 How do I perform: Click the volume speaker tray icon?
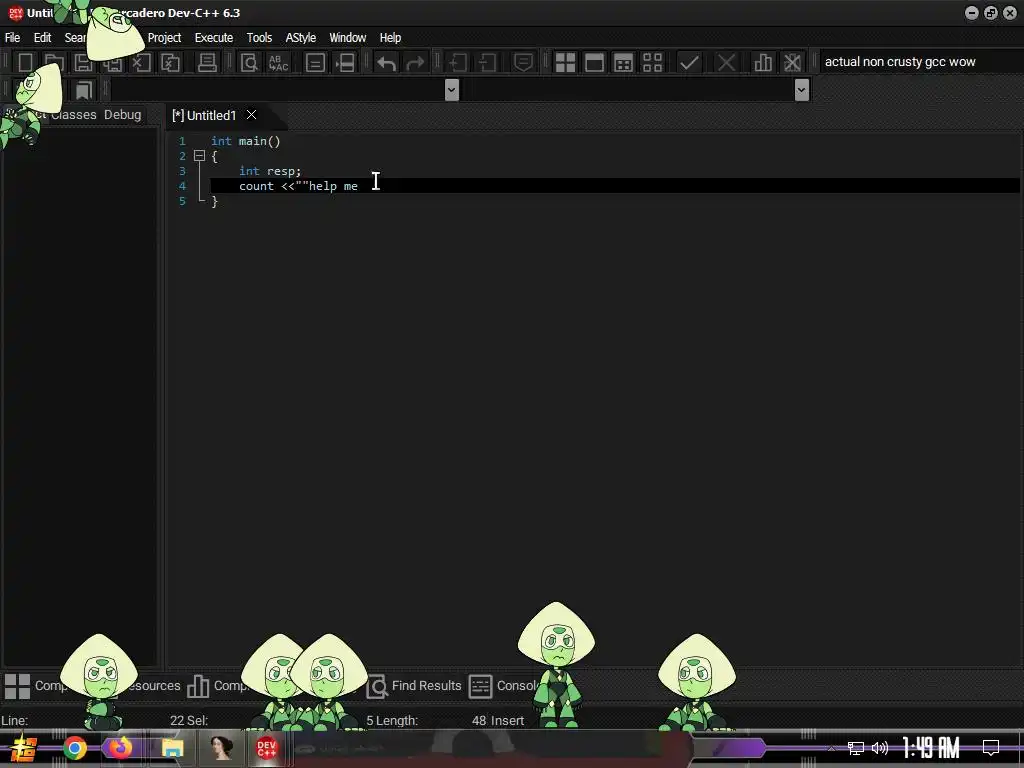880,748
